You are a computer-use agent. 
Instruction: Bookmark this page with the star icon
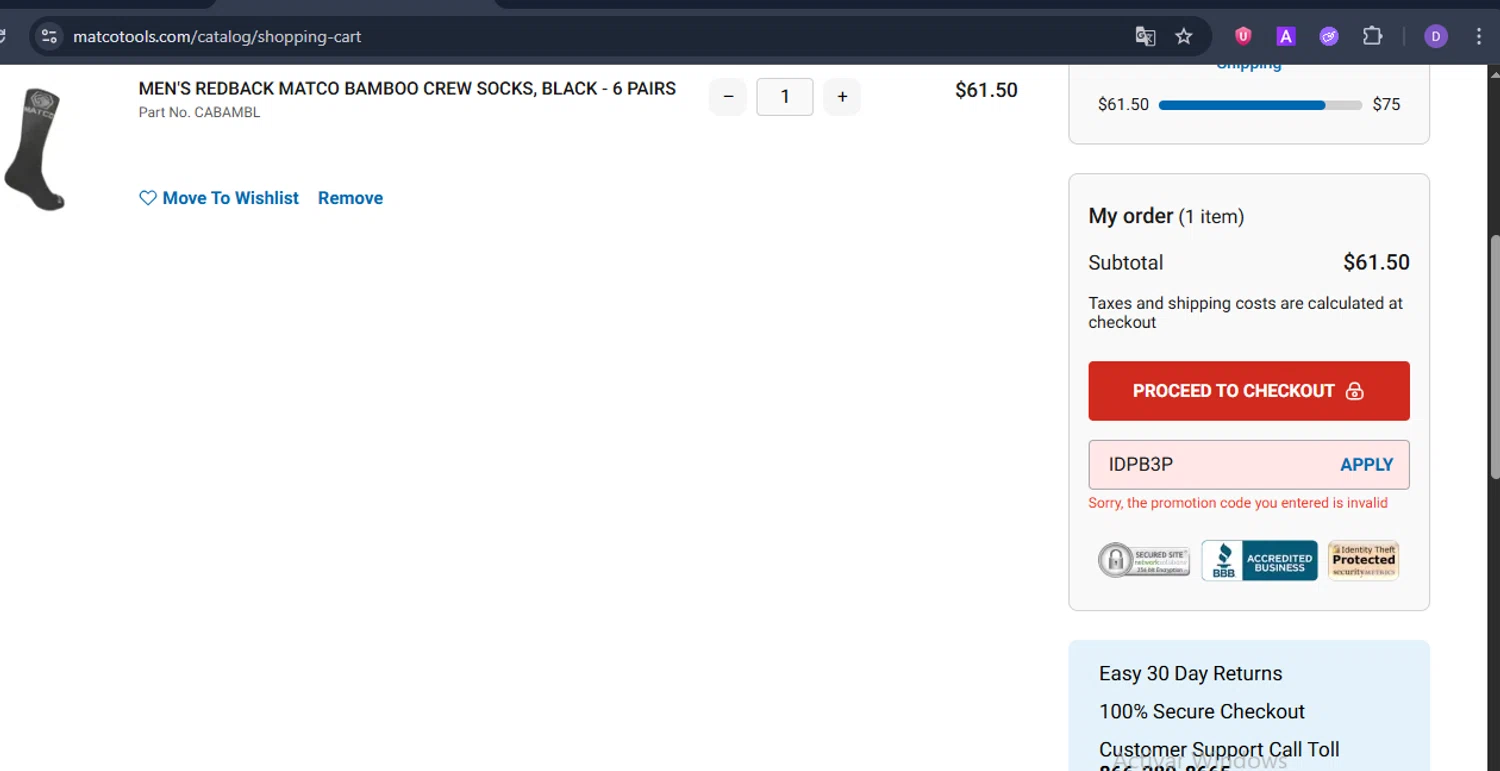[1184, 36]
